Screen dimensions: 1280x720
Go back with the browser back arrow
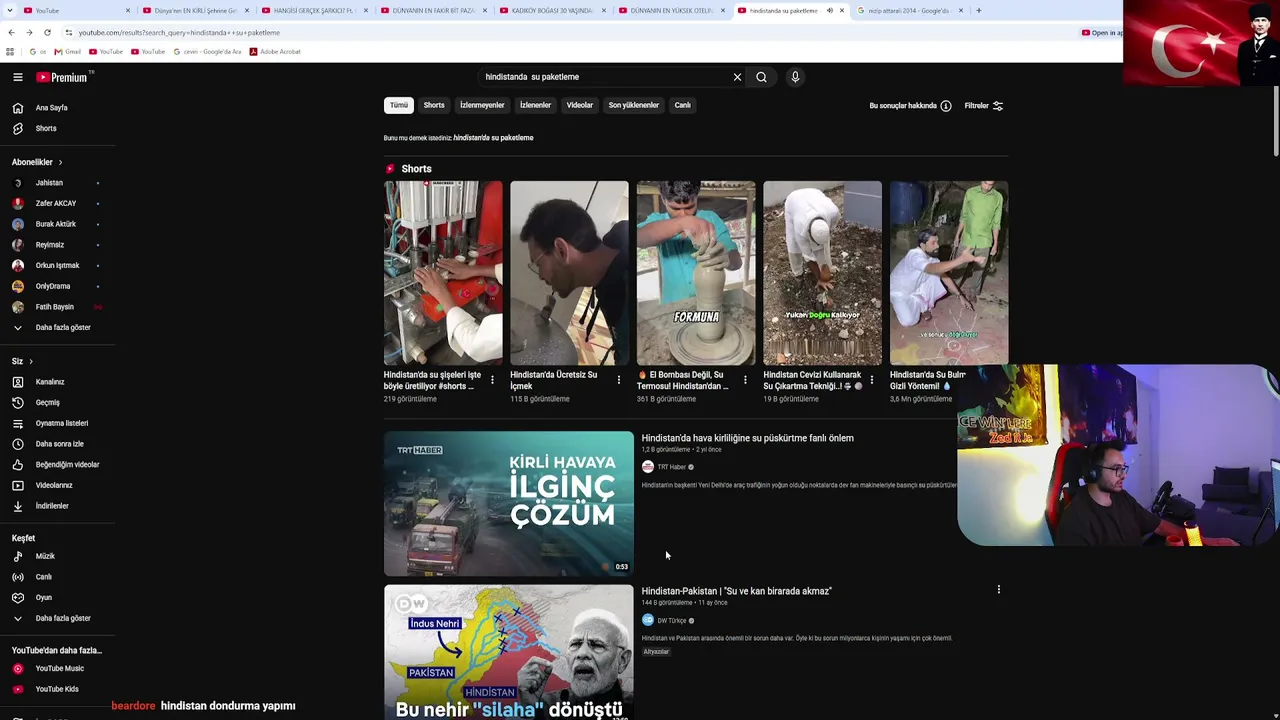(x=11, y=32)
